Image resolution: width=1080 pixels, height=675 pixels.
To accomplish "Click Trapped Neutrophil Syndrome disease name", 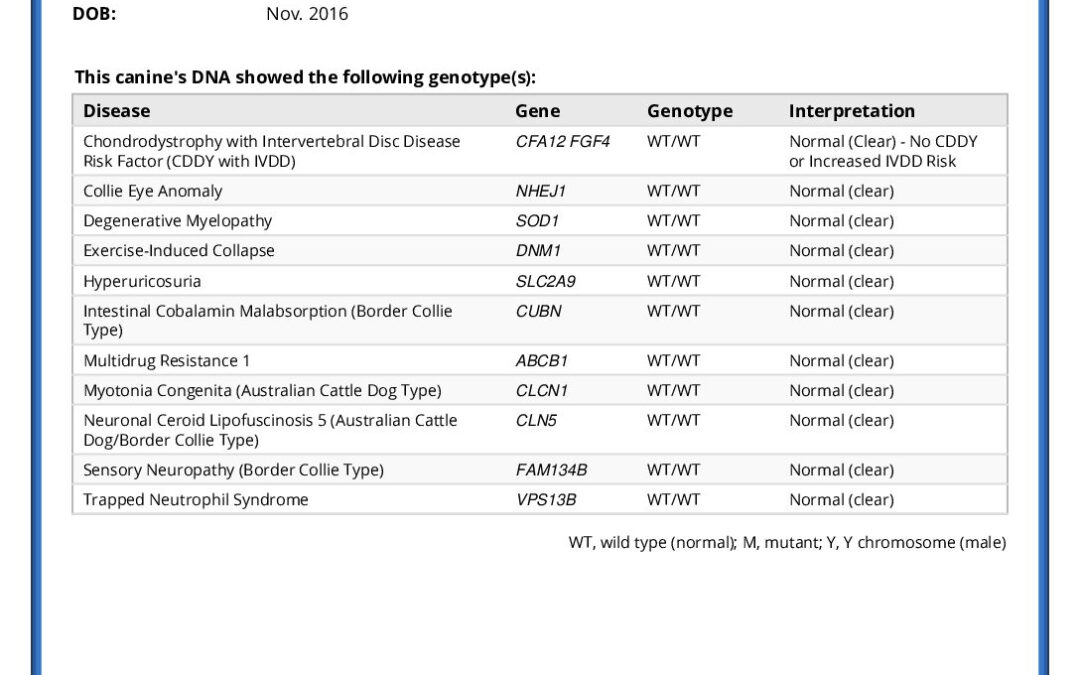I will (196, 499).
